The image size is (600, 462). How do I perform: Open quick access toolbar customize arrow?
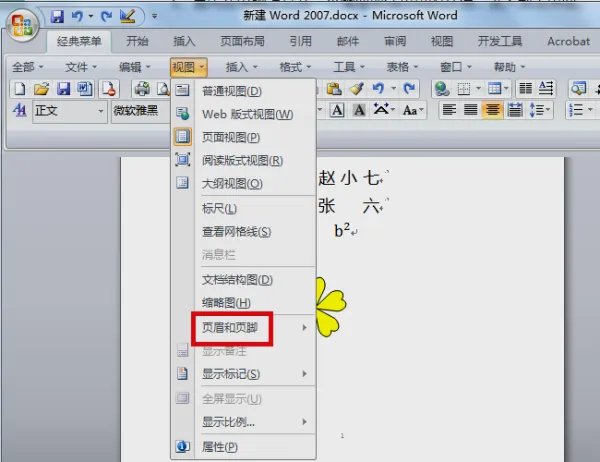click(154, 16)
